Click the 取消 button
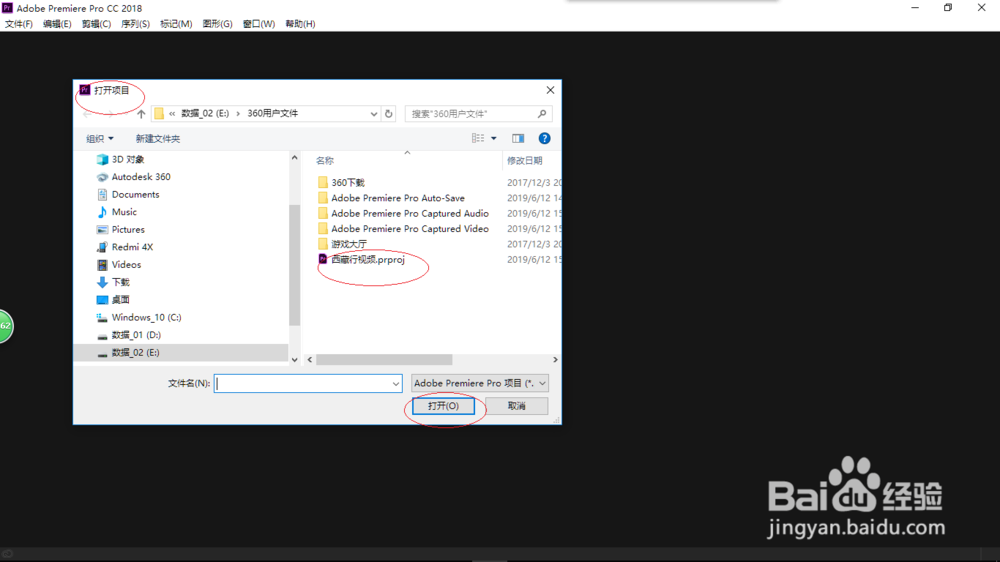 (517, 406)
